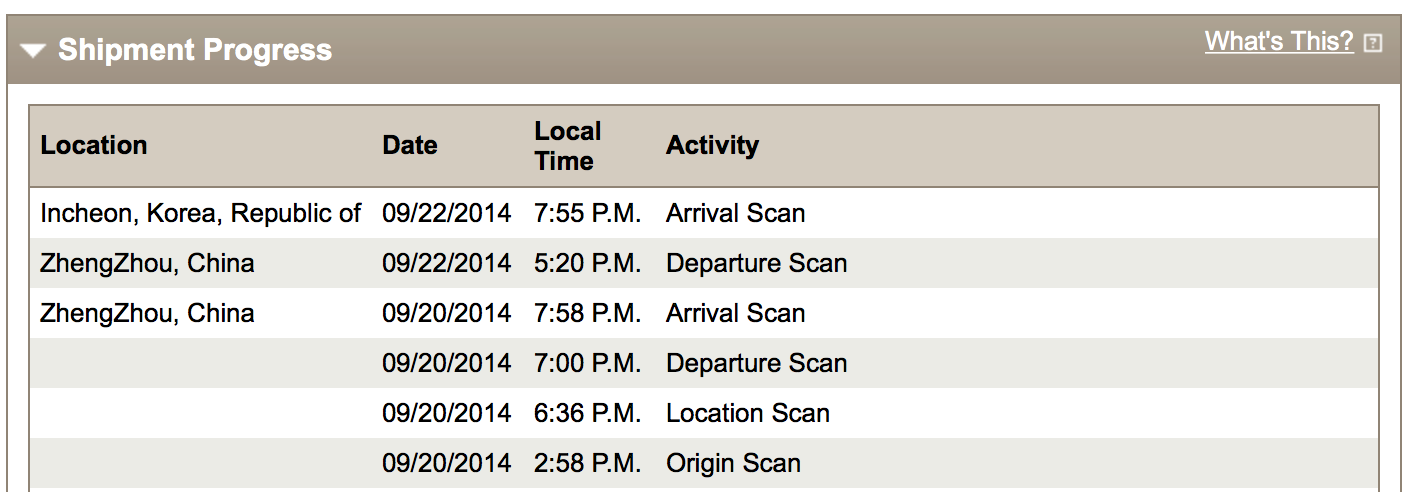1412x492 pixels.
Task: Click the date in the Origin Scan row
Action: pyautogui.click(x=446, y=463)
